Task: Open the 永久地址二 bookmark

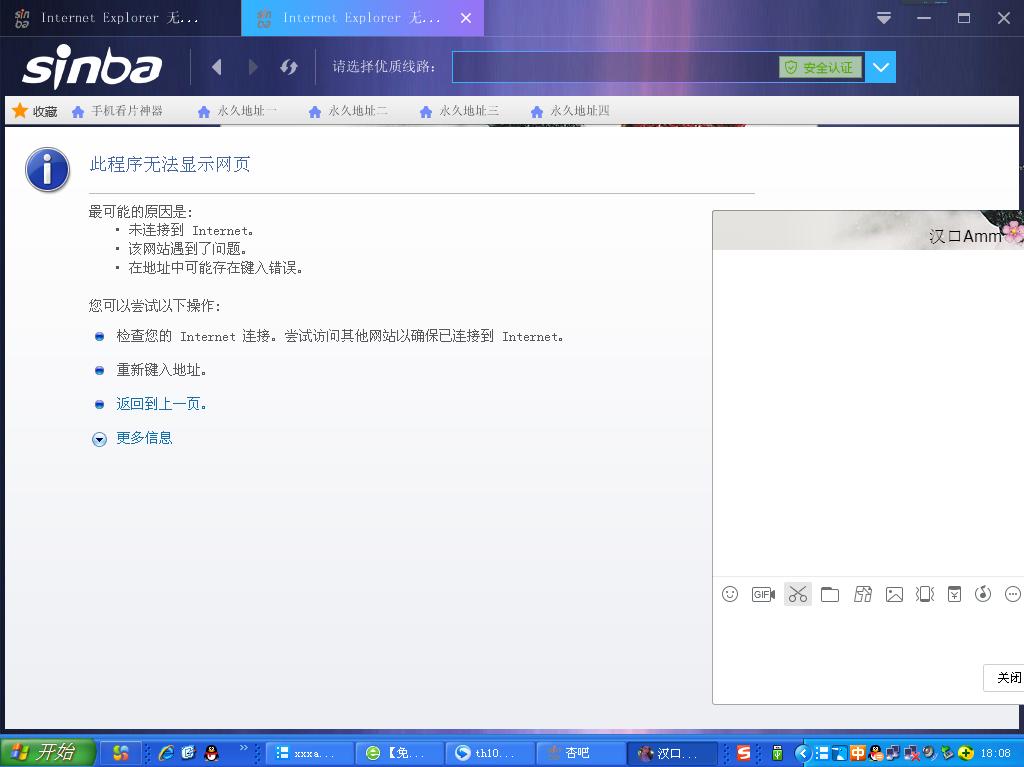Action: [x=349, y=110]
